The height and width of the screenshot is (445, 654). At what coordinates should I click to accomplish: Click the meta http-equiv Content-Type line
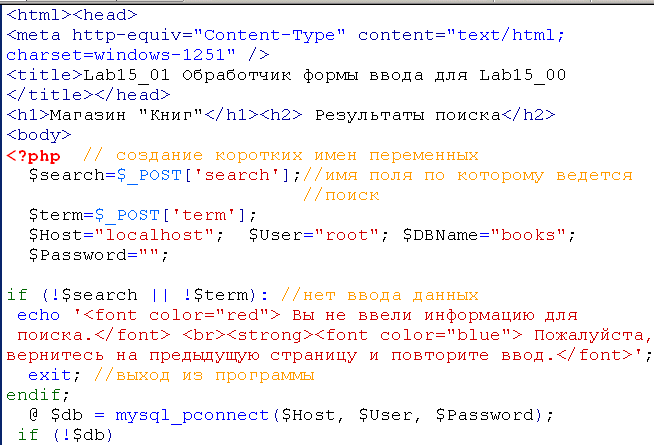click(x=286, y=35)
